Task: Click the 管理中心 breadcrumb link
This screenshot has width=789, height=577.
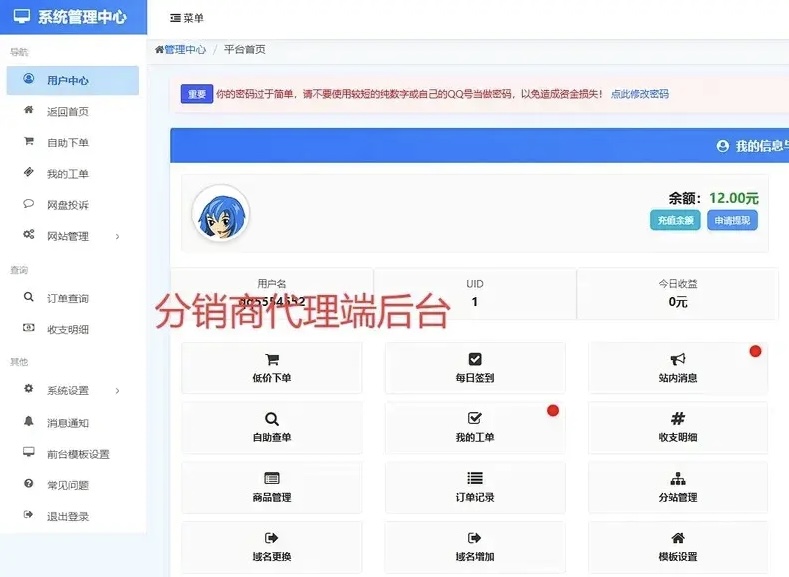Action: point(185,49)
